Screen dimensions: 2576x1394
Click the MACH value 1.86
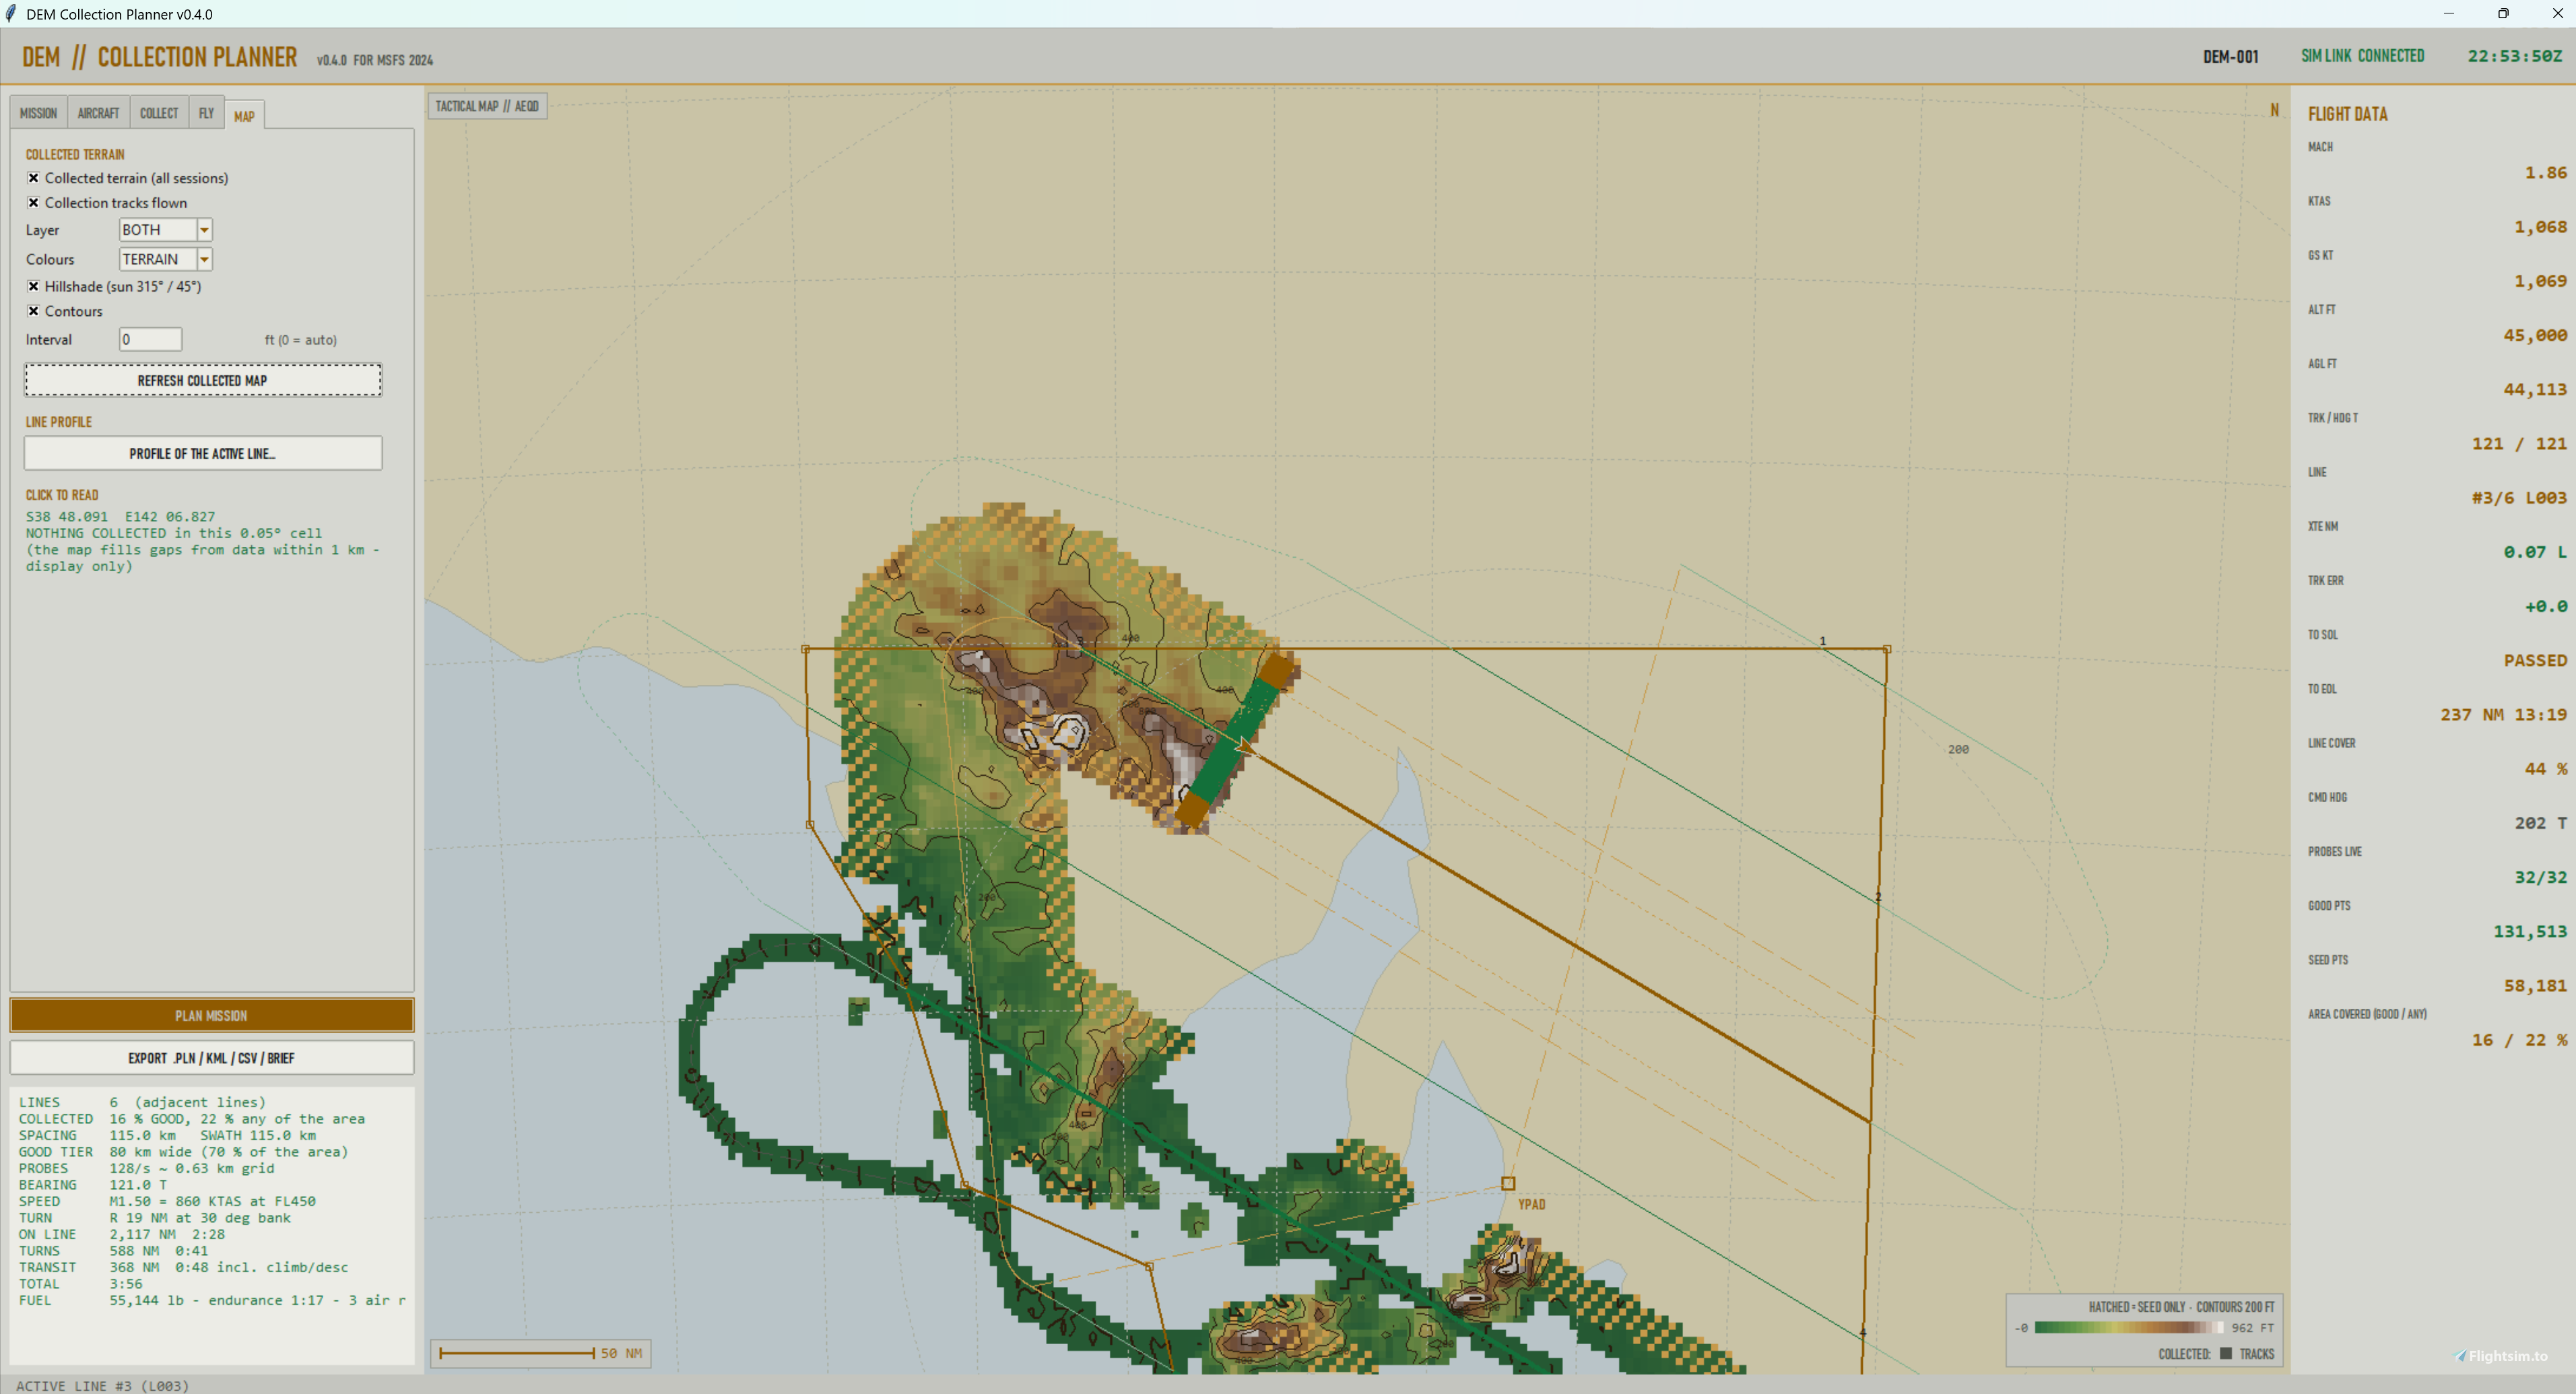click(x=2545, y=173)
